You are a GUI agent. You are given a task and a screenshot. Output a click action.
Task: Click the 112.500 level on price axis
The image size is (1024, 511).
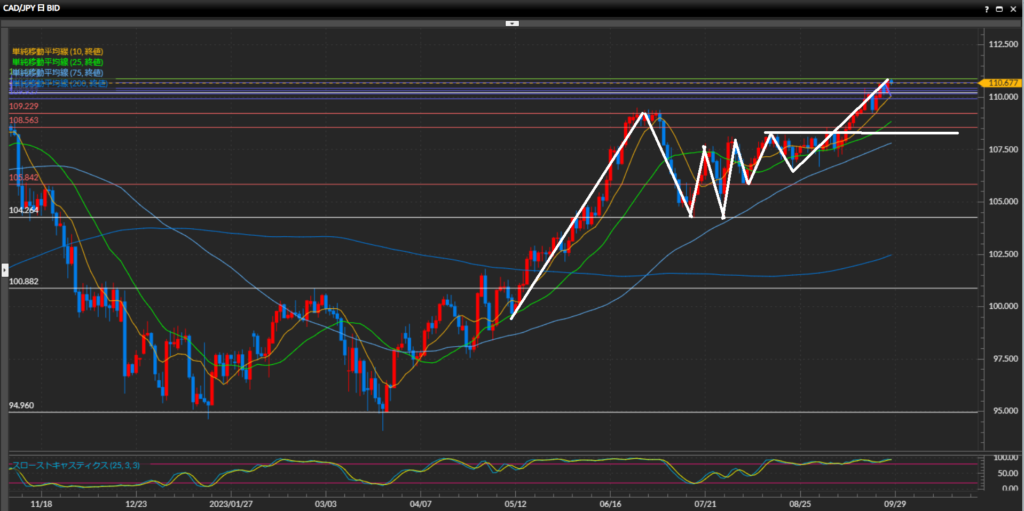1000,46
